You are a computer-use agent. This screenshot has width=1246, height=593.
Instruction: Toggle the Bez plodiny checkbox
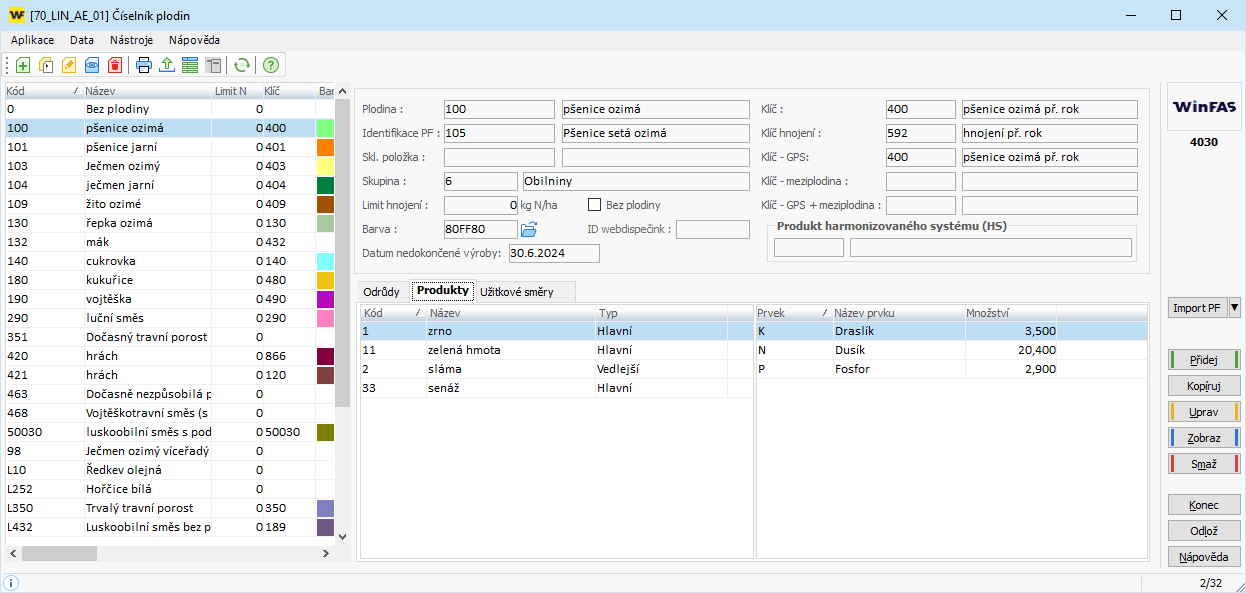(x=594, y=205)
